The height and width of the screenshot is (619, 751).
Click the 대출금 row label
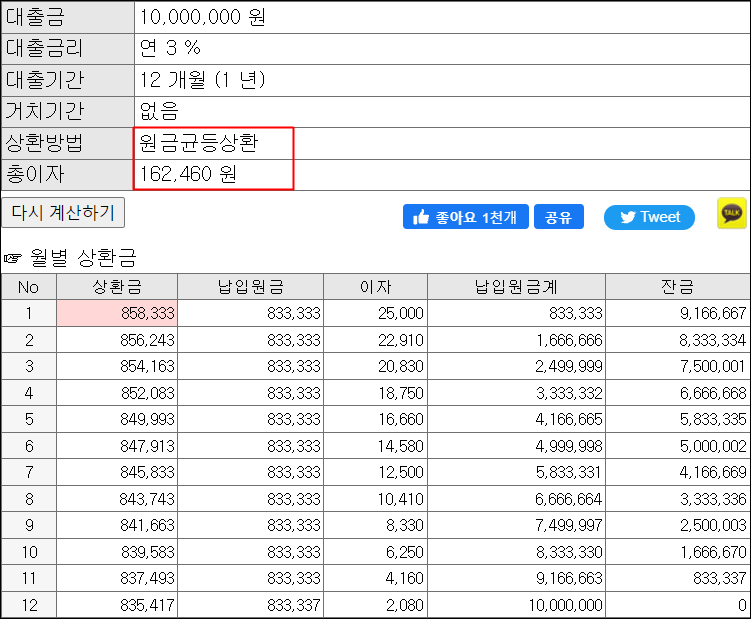(x=68, y=17)
